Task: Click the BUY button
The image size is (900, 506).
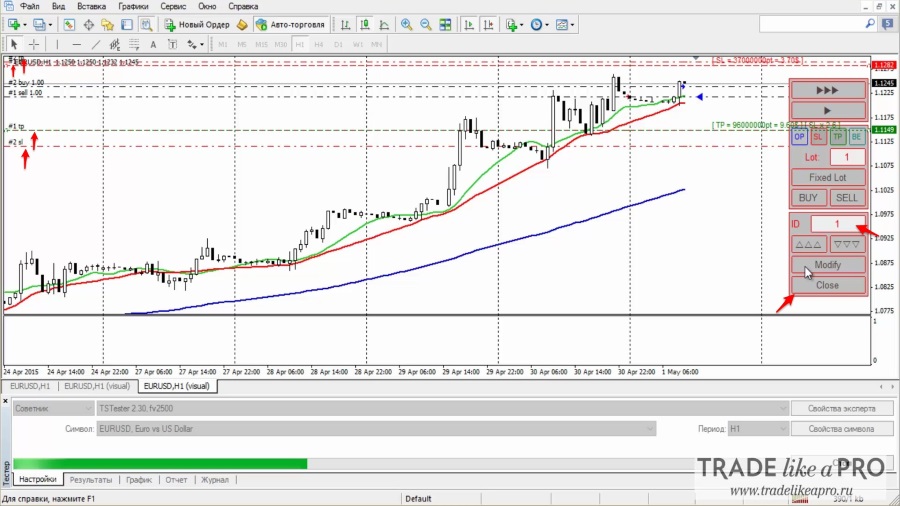Action: pyautogui.click(x=808, y=197)
